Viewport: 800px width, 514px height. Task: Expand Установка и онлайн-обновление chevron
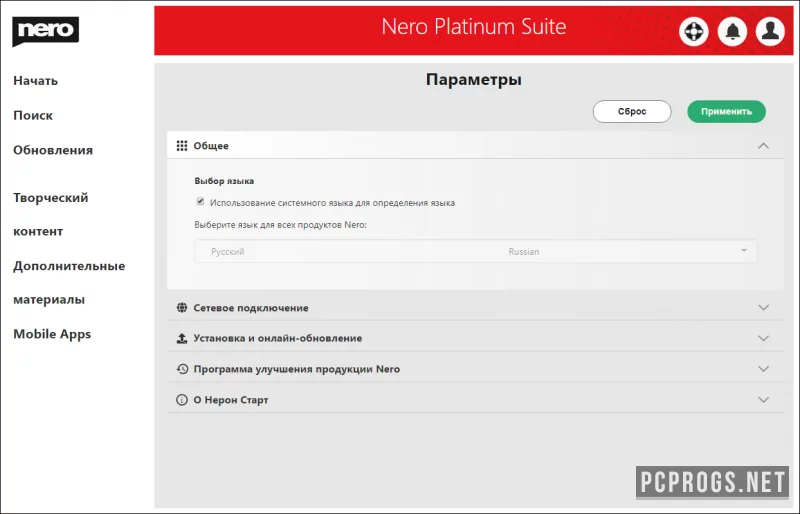(x=763, y=338)
